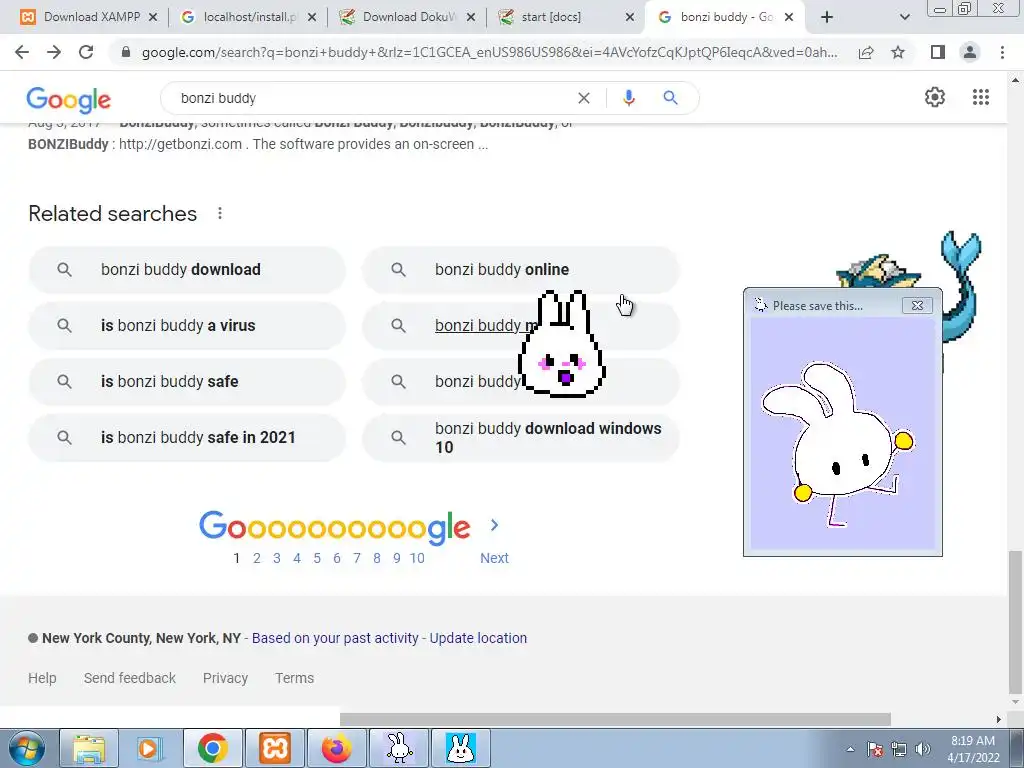Click the horizontal scrollbar thumb
This screenshot has width=1024, height=768.
pyautogui.click(x=615, y=719)
